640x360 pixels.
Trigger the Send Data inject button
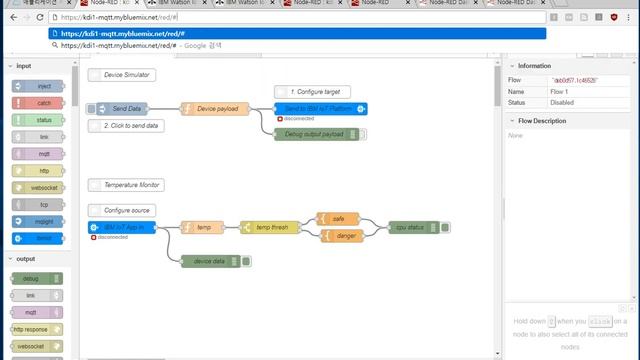click(91, 109)
